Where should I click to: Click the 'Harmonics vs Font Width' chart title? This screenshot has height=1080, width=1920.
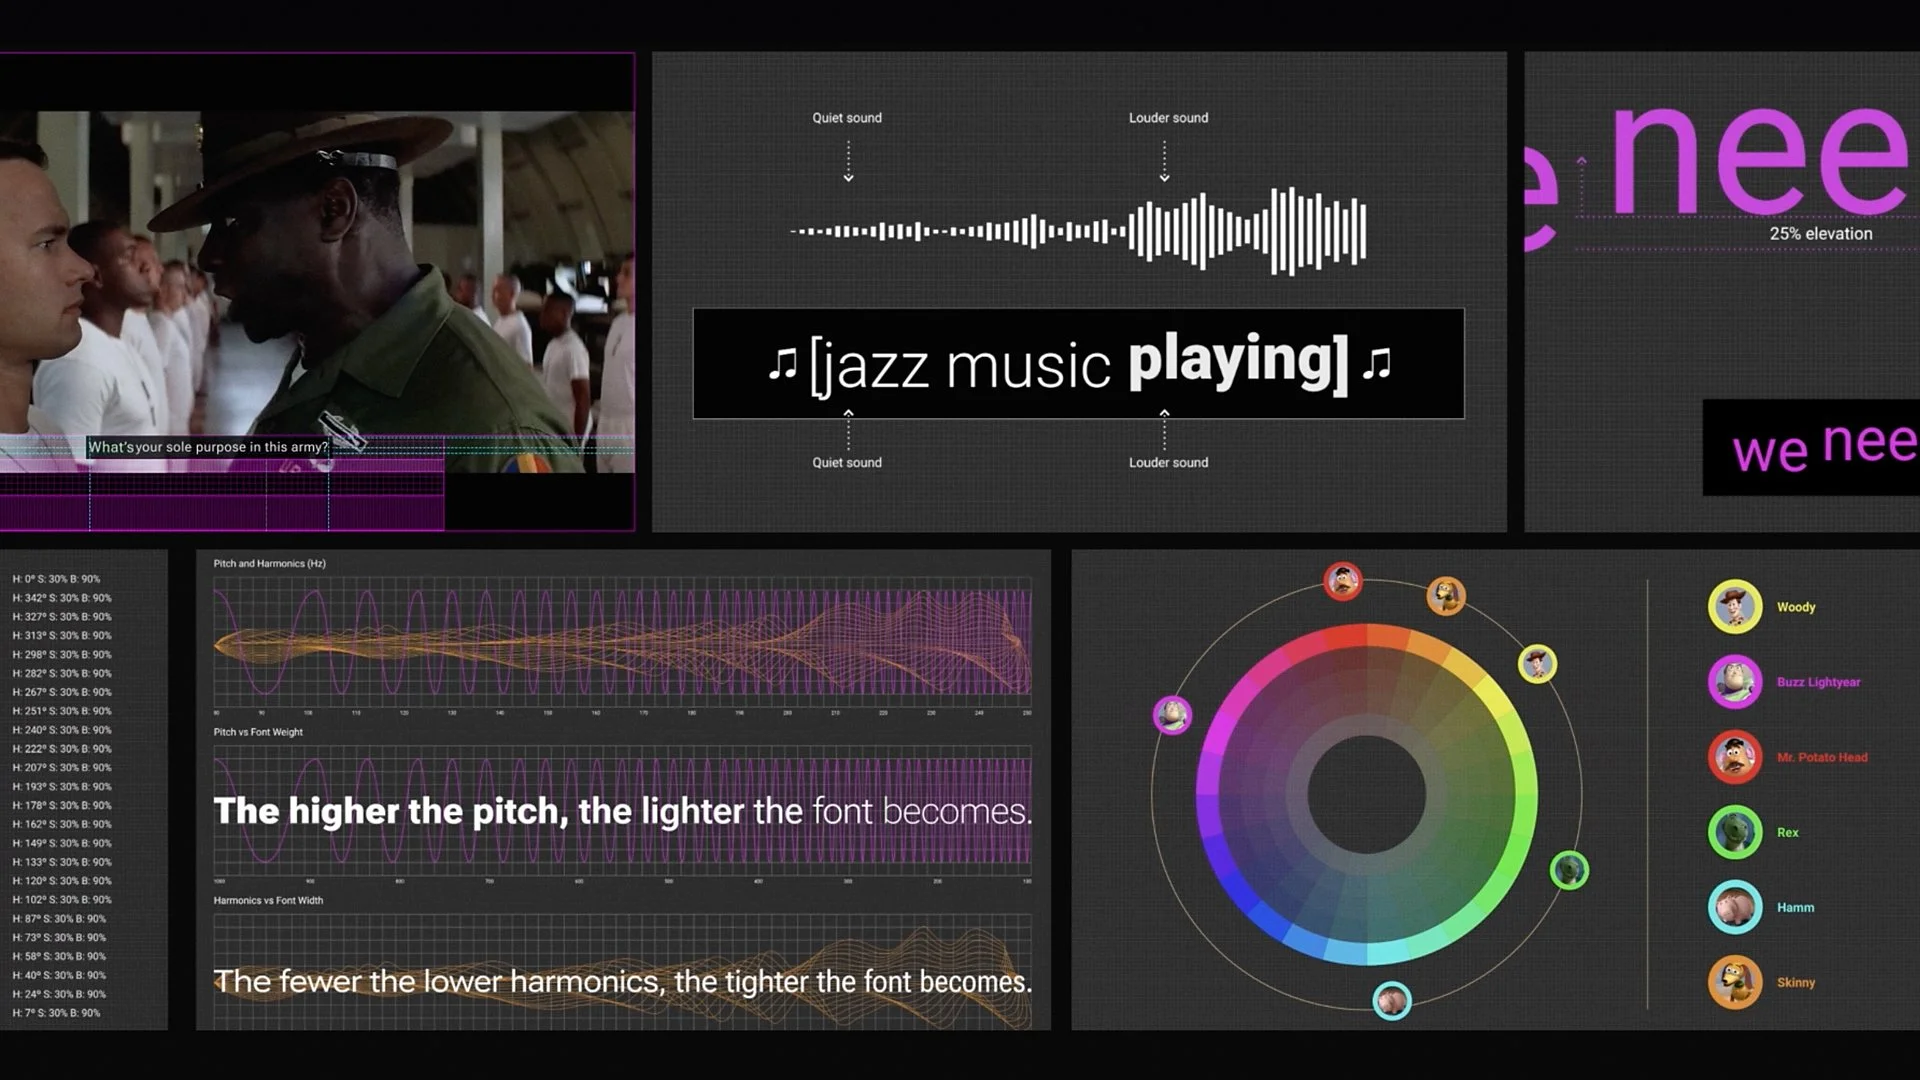pyautogui.click(x=267, y=900)
